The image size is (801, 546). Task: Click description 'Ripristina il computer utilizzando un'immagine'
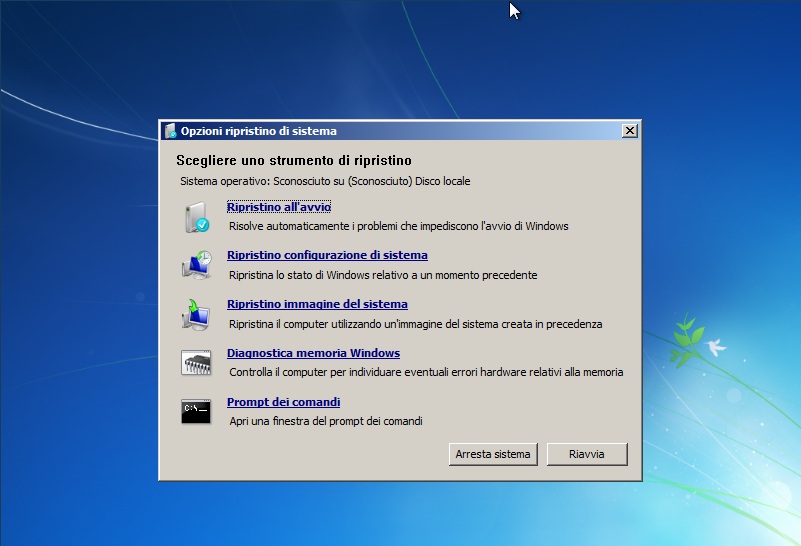click(415, 324)
